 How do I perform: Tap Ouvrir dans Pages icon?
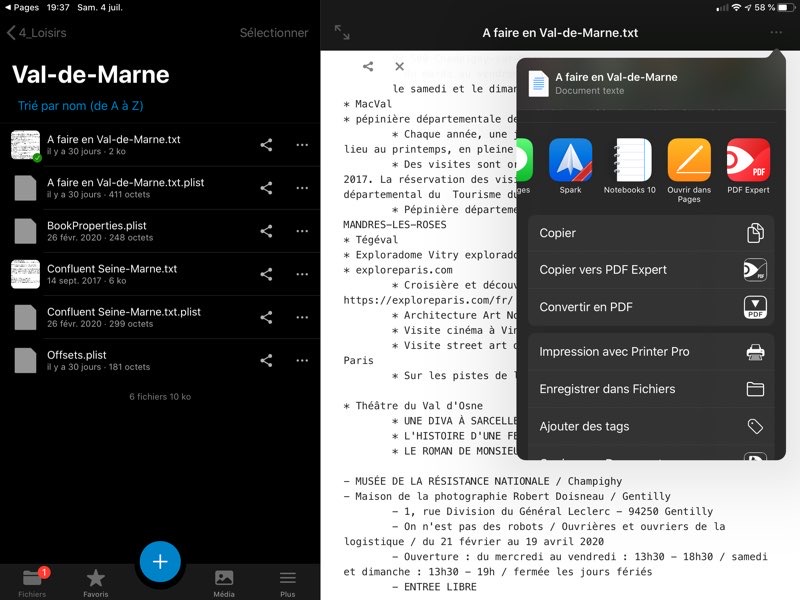pos(688,160)
